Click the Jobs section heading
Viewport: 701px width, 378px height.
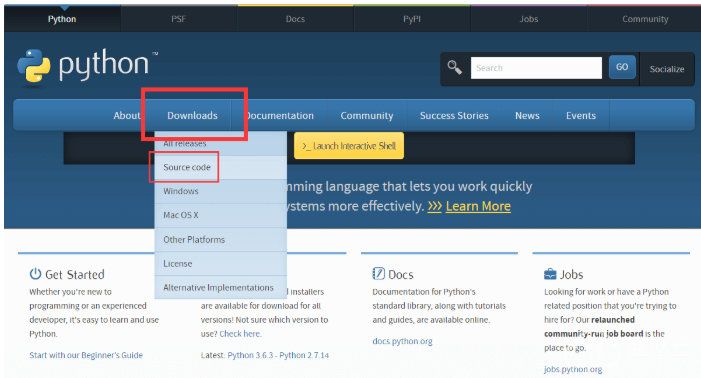click(x=571, y=274)
